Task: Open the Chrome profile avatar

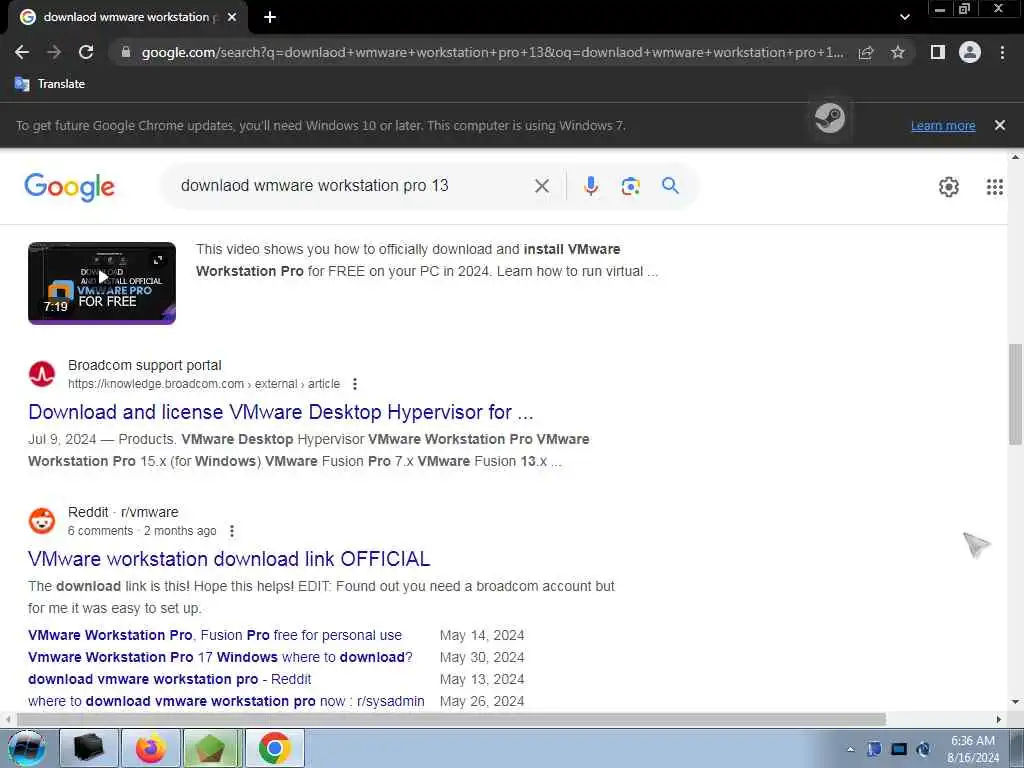Action: tap(970, 52)
